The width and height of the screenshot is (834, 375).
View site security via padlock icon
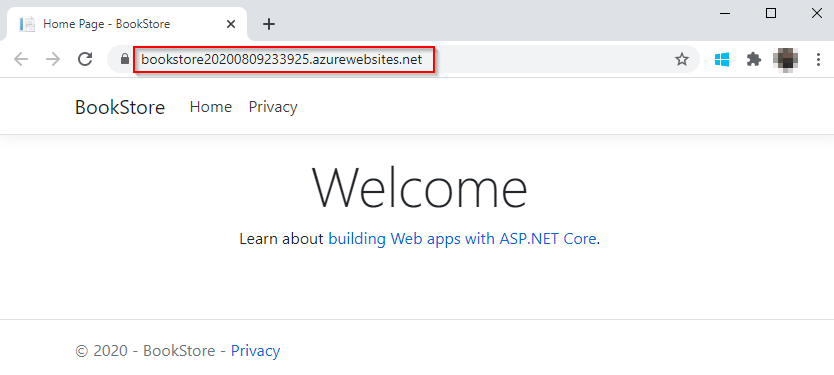[x=125, y=59]
